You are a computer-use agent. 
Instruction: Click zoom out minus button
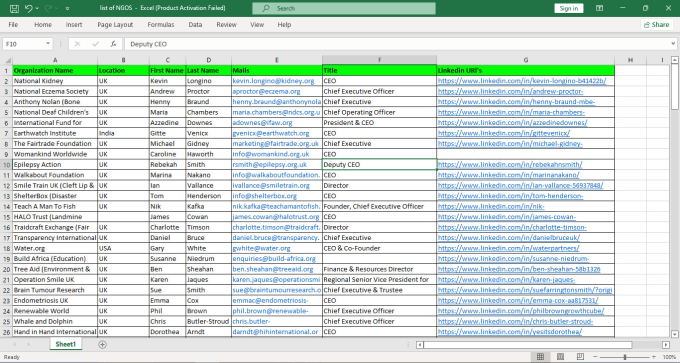(x=595, y=356)
